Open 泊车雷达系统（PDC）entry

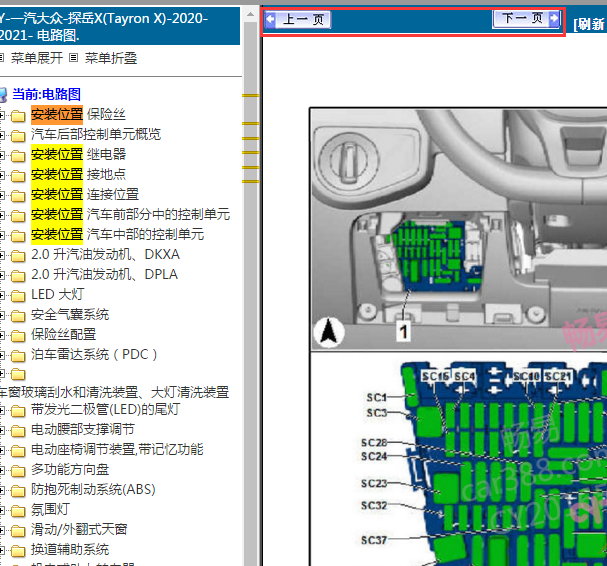click(x=94, y=354)
